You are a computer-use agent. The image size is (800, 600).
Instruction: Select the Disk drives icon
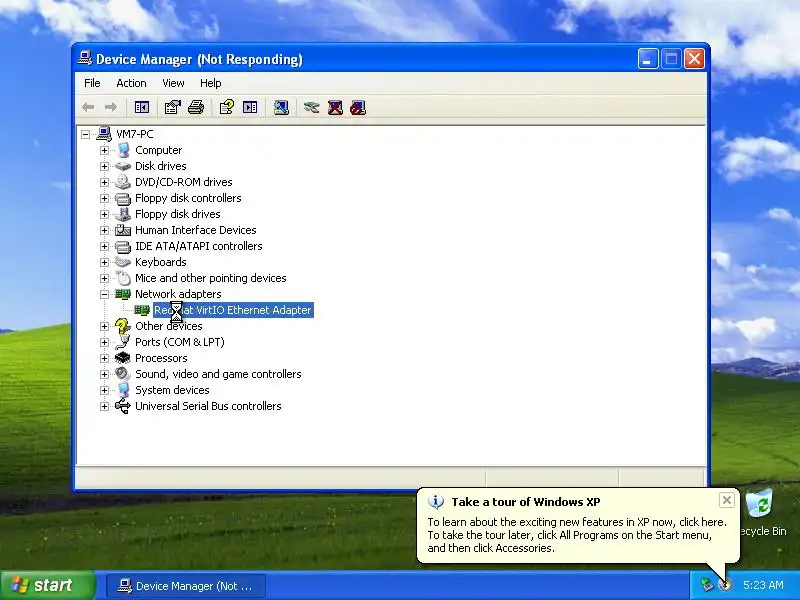tap(123, 166)
